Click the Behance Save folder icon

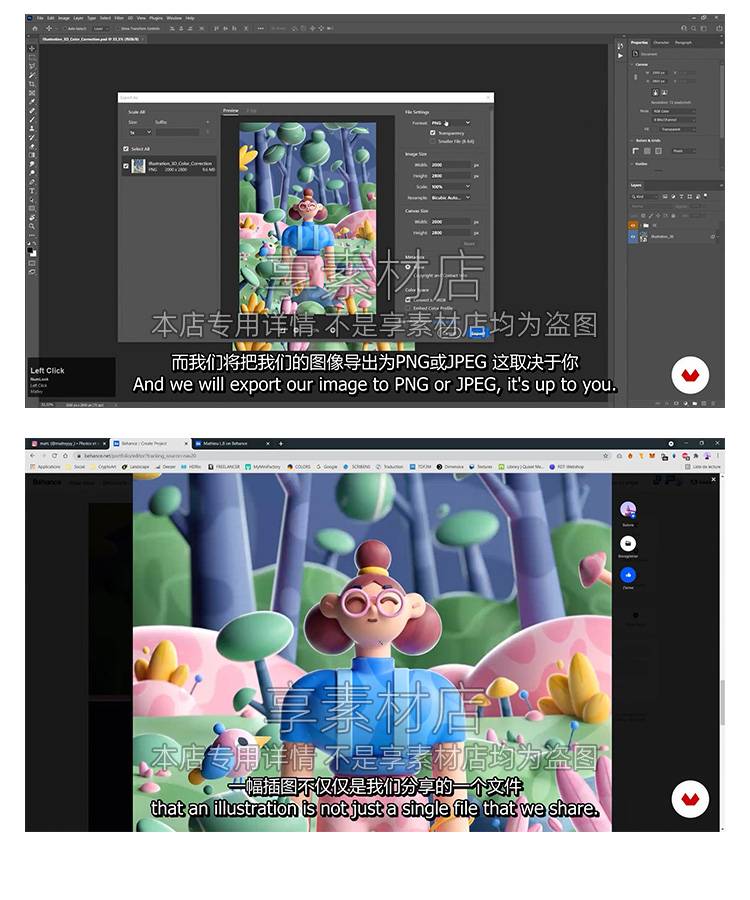coord(628,543)
